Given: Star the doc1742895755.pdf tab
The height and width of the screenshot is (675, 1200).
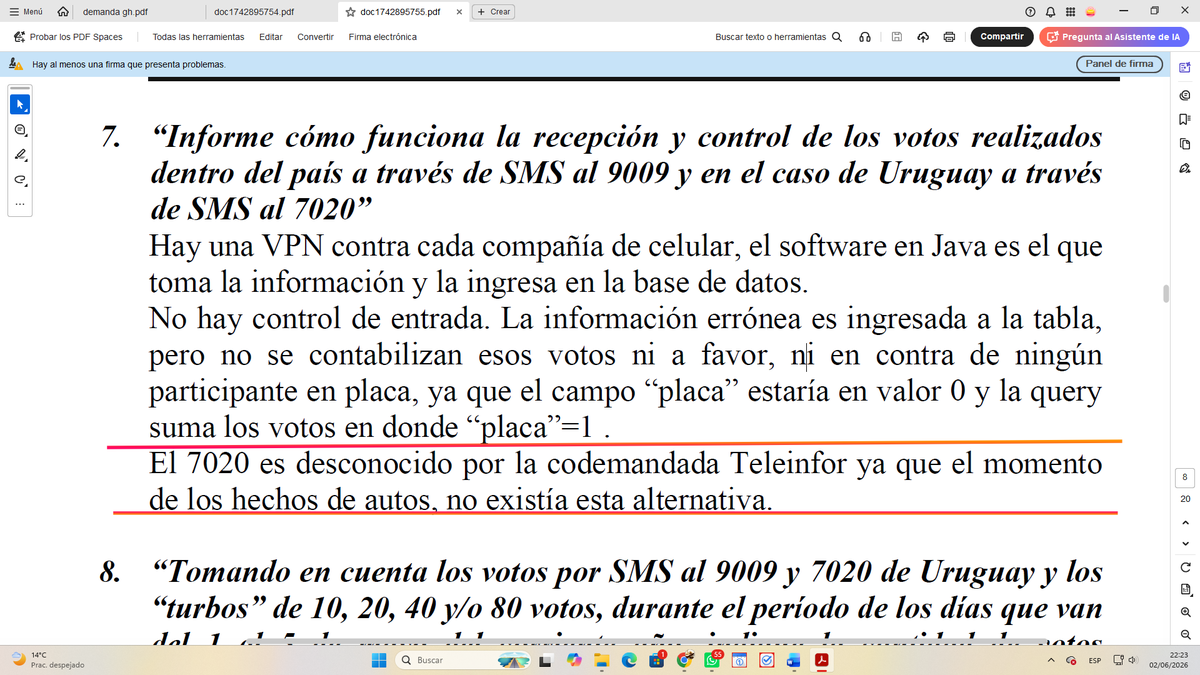Looking at the screenshot, I should (350, 12).
